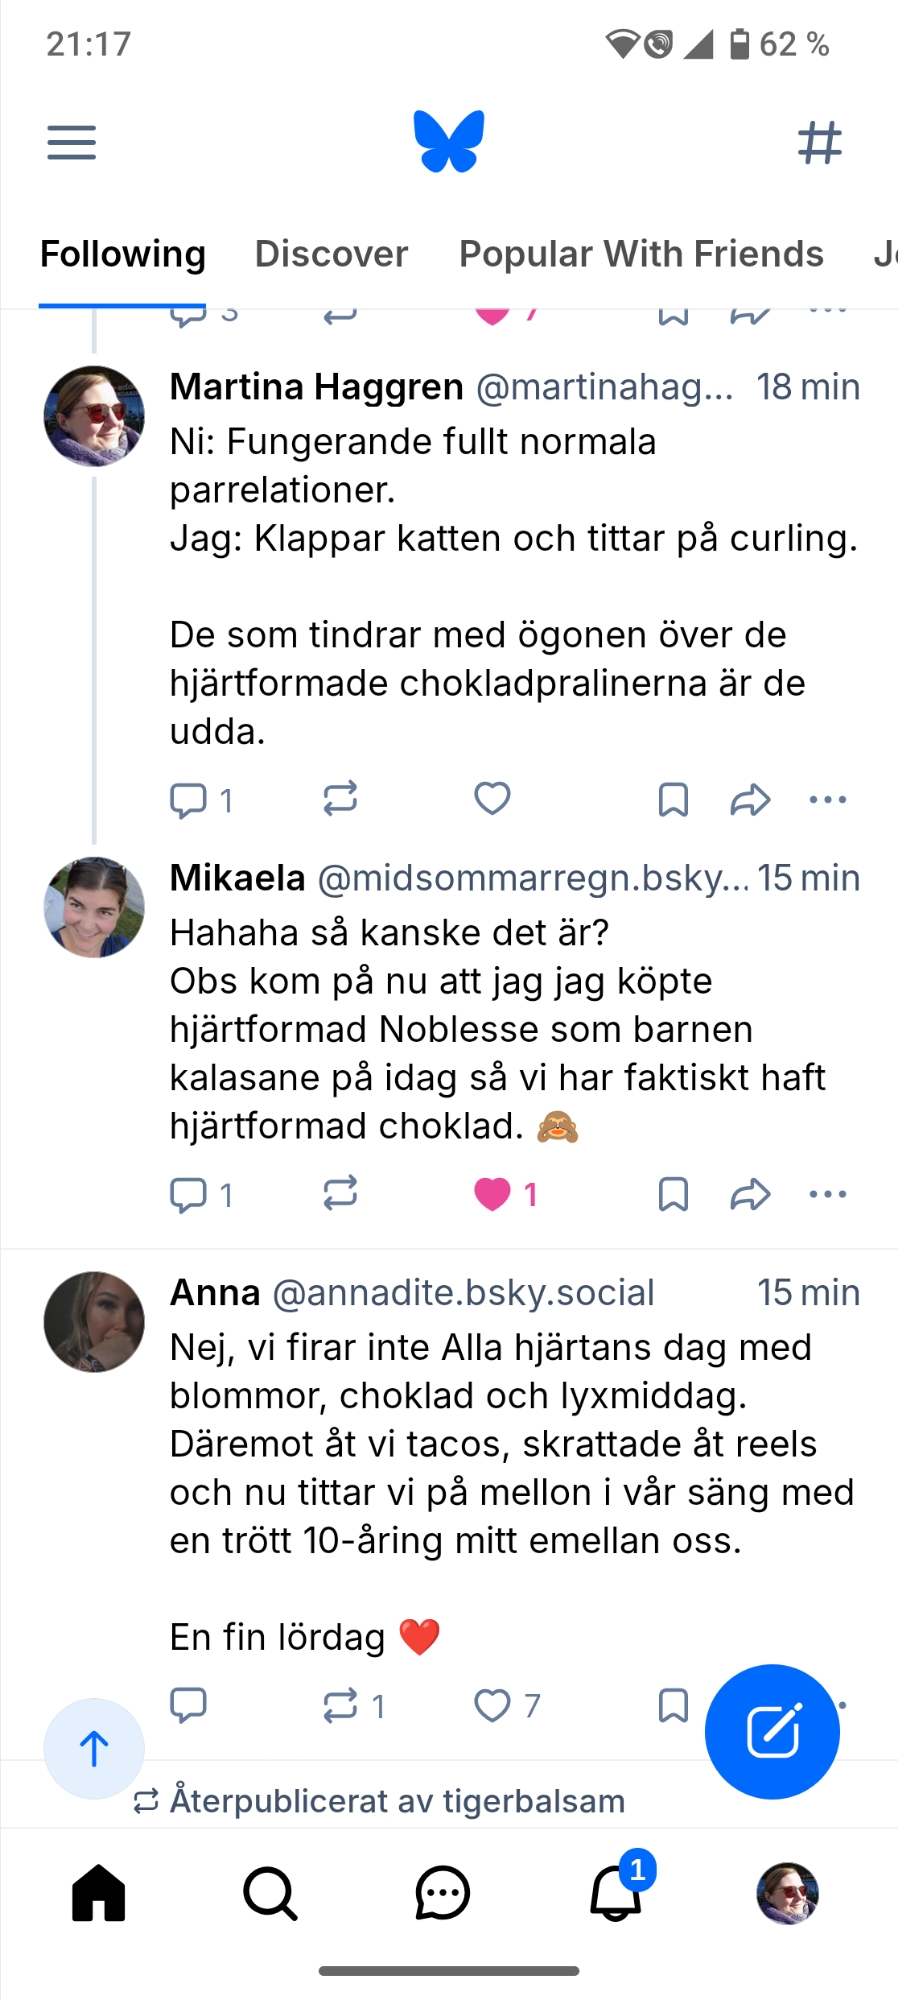898x2000 pixels.
Task: Tap the compose new post button
Action: [x=772, y=1731]
